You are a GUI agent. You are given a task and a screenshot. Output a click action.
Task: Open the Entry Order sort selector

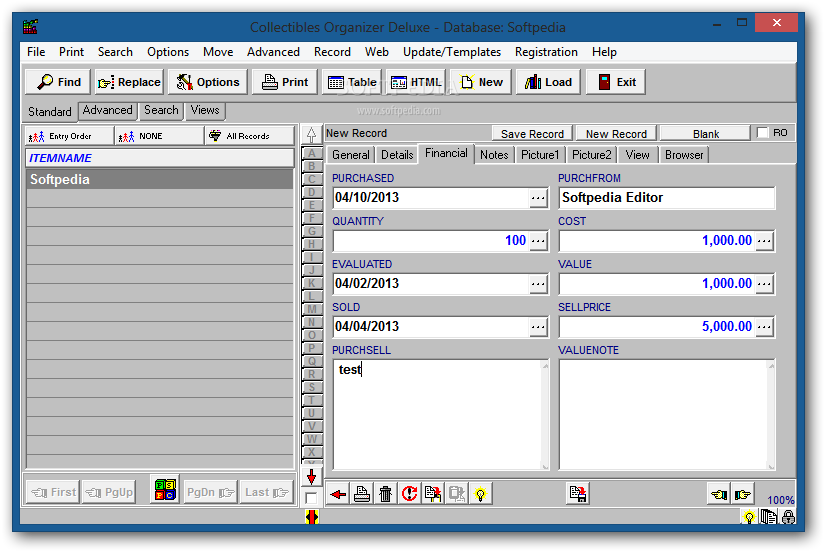(x=69, y=136)
